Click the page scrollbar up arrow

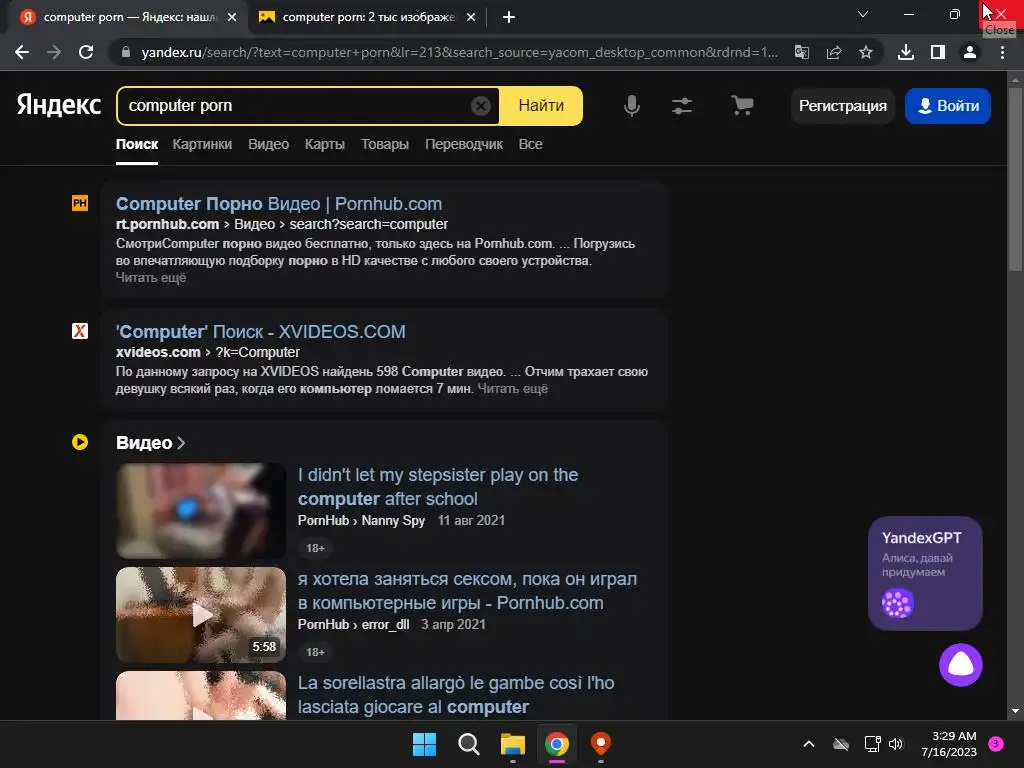1015,80
